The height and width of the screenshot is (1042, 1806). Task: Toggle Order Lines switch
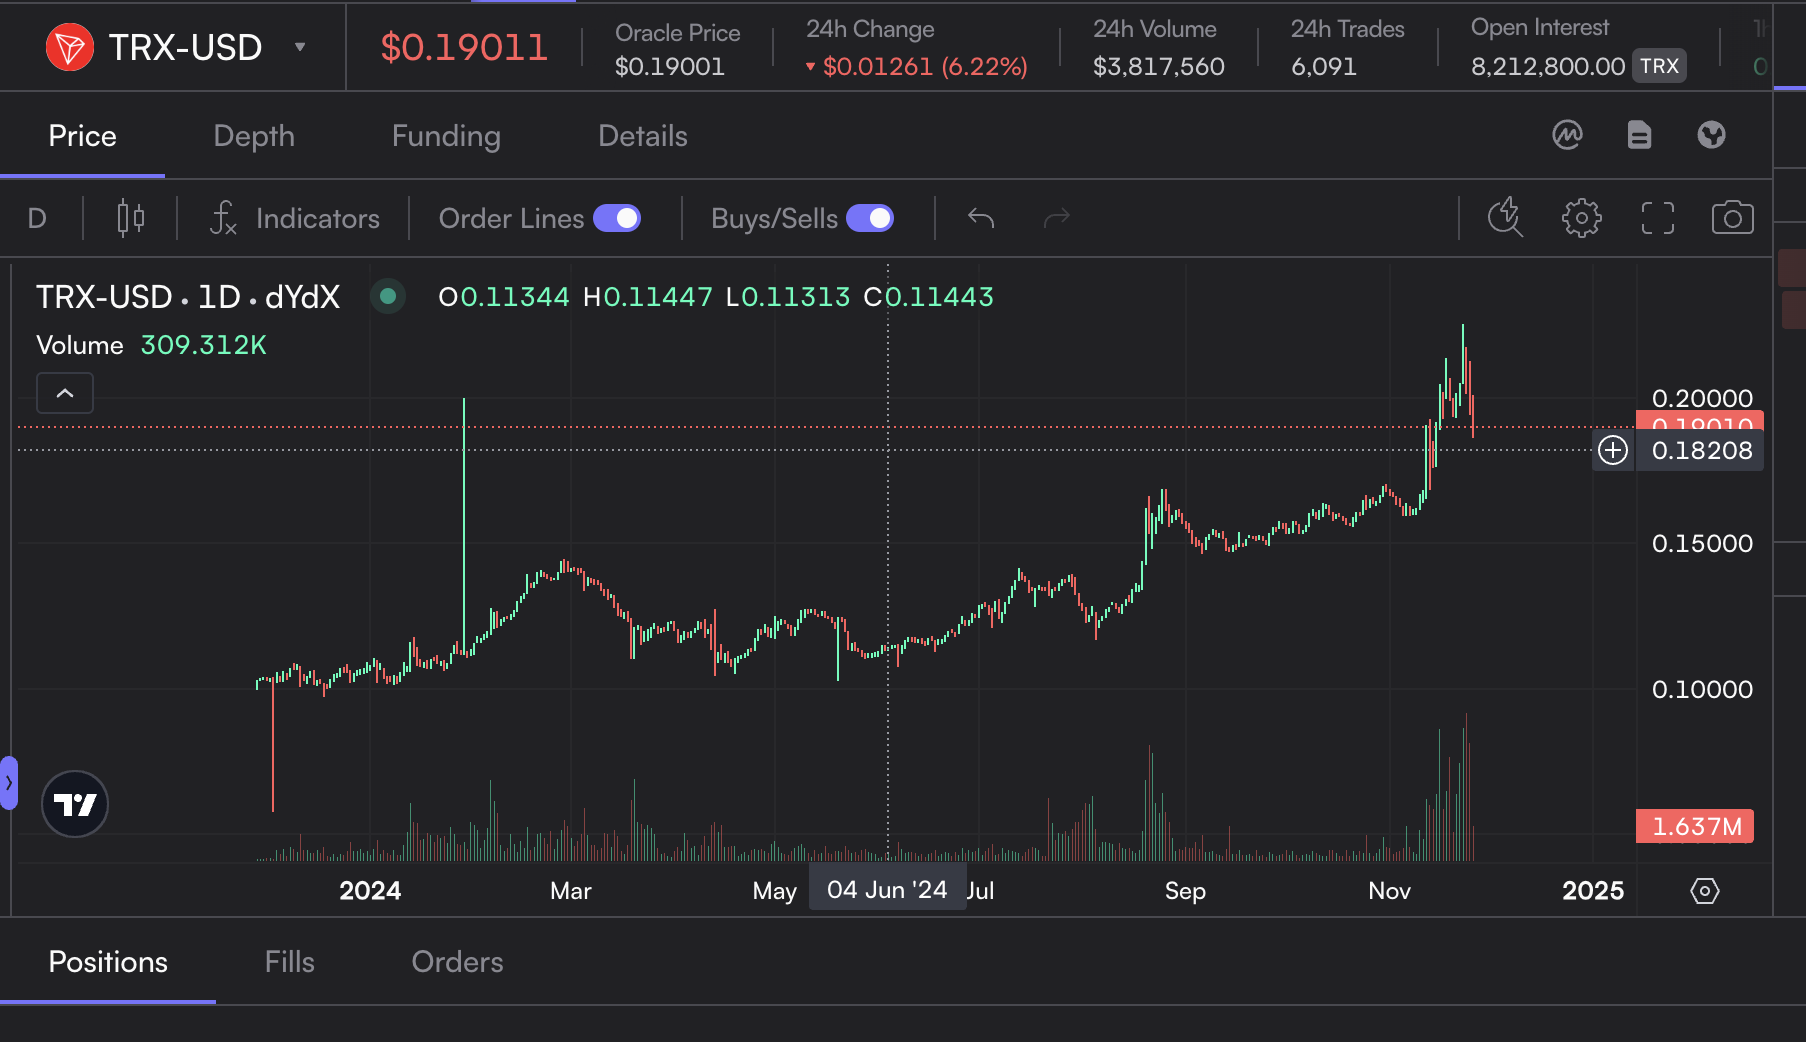point(617,218)
